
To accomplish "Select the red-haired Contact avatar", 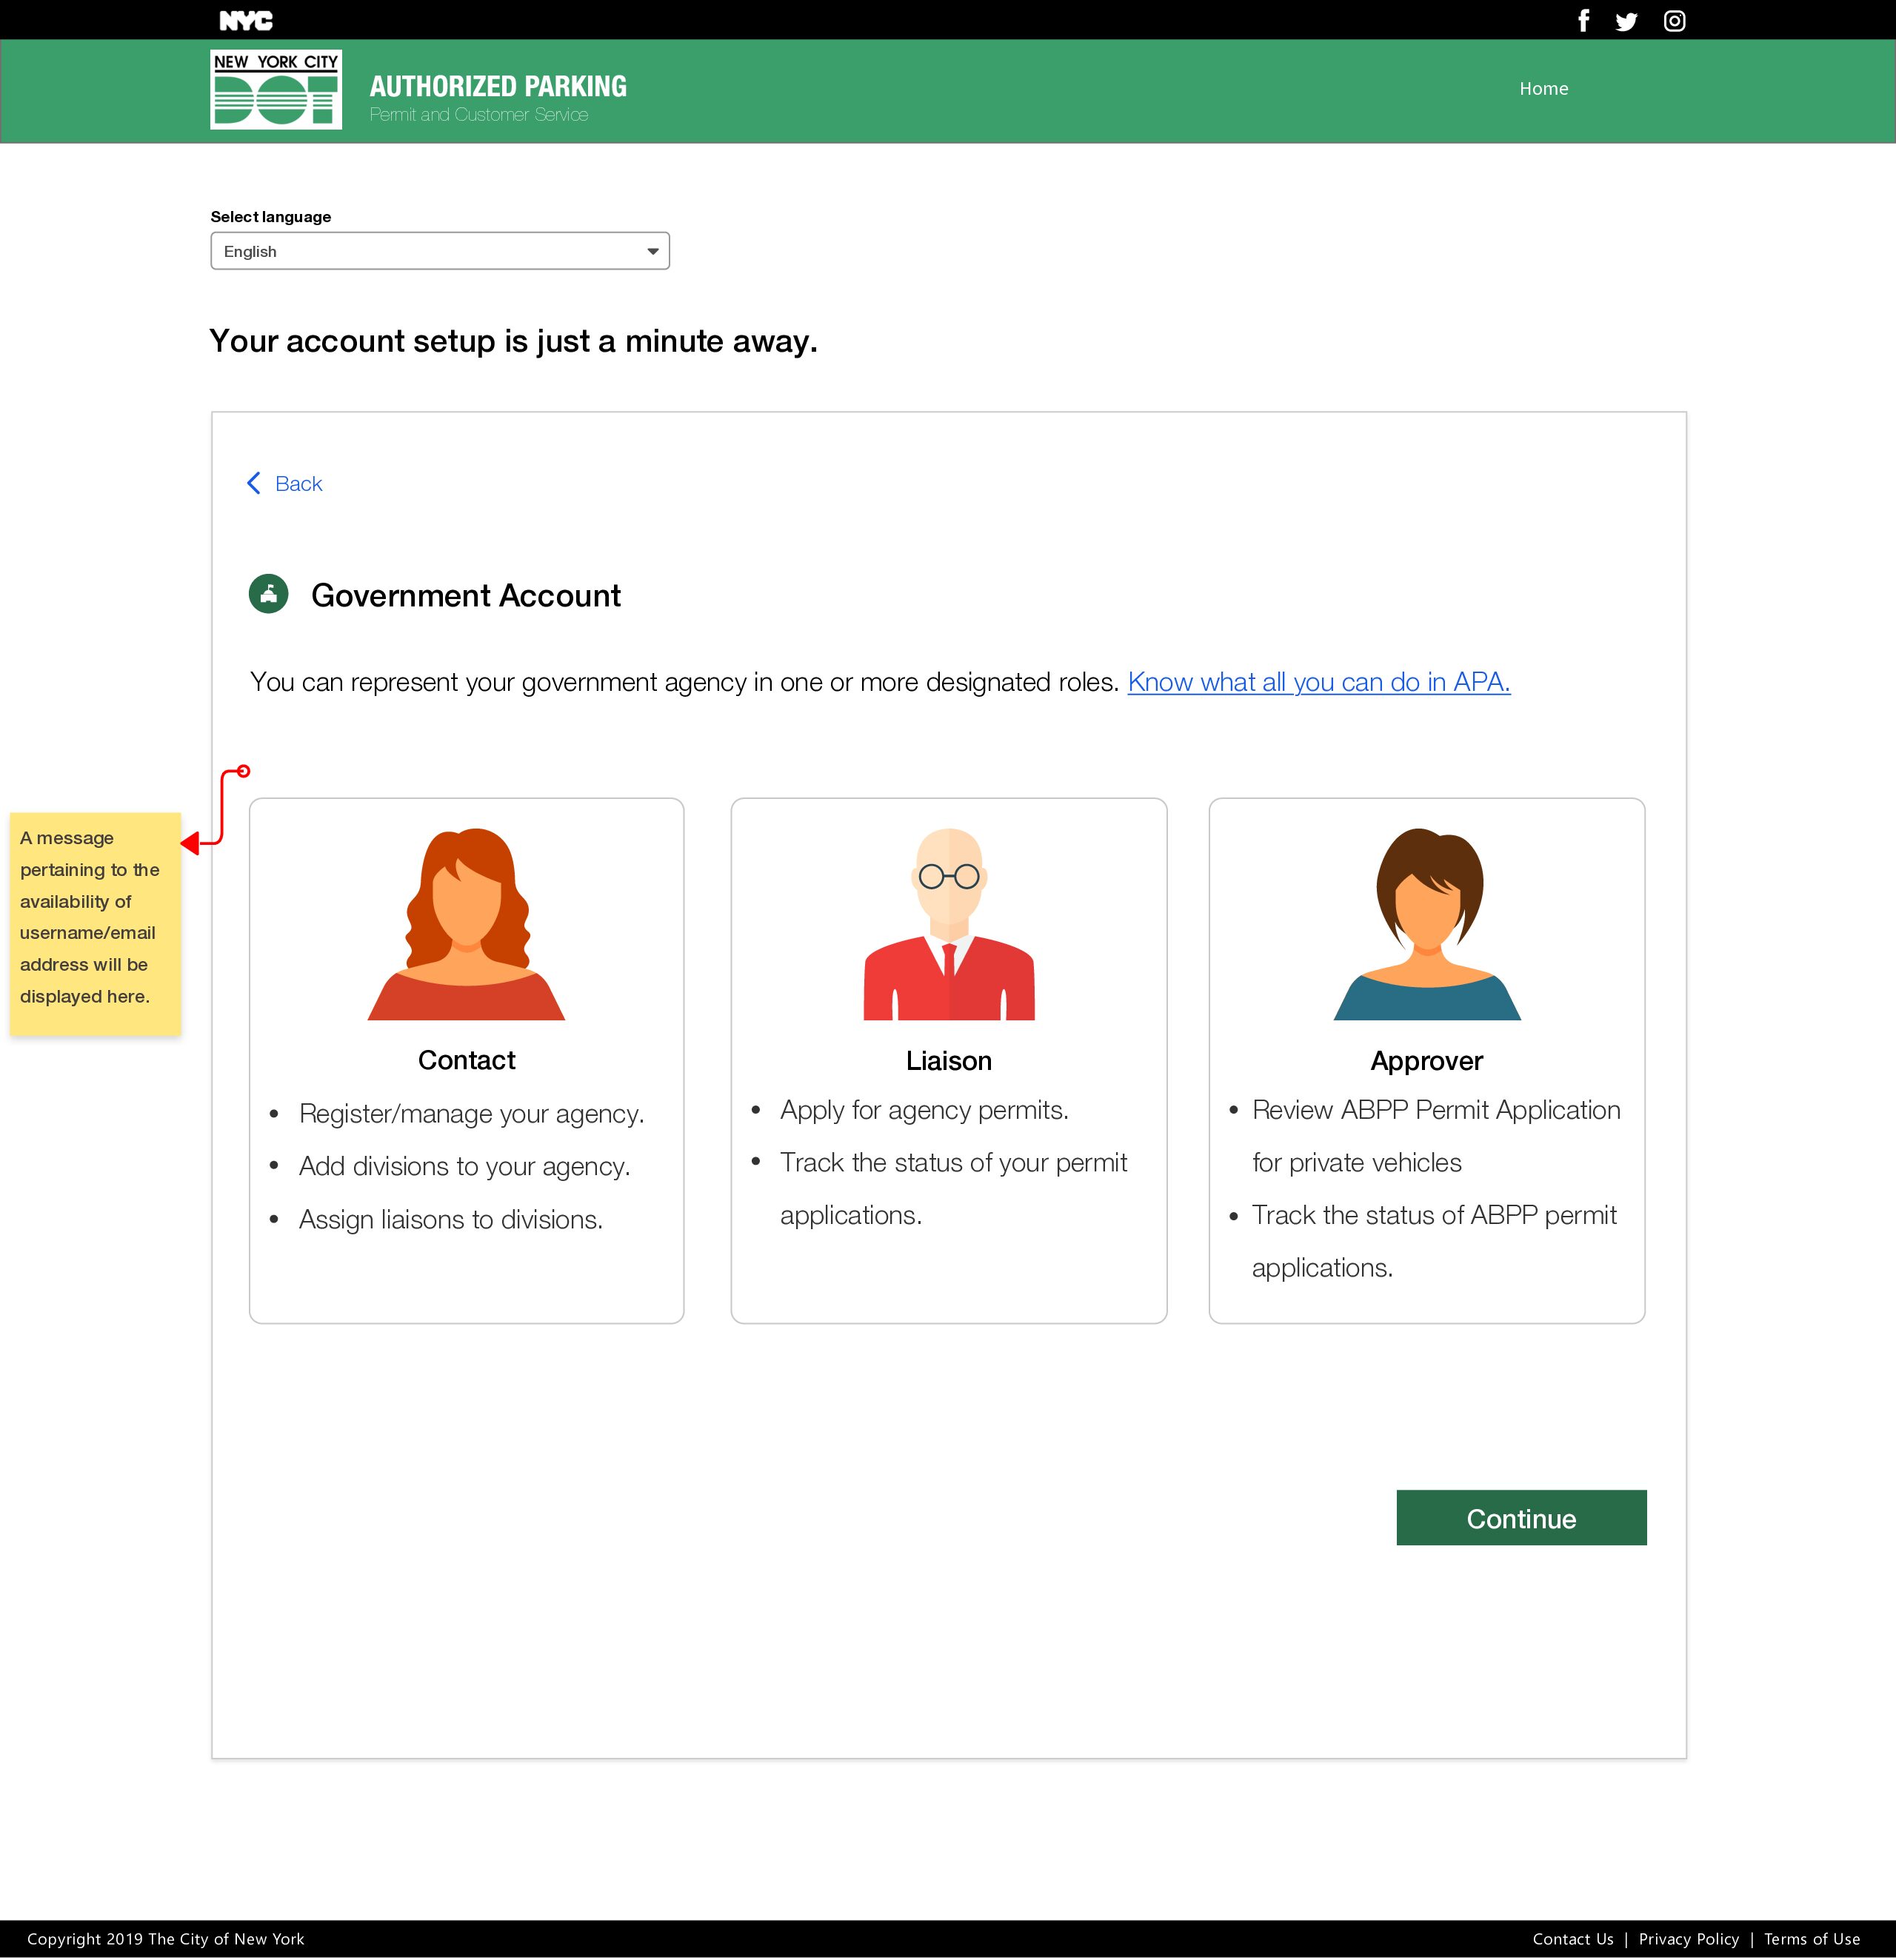I will (x=466, y=923).
